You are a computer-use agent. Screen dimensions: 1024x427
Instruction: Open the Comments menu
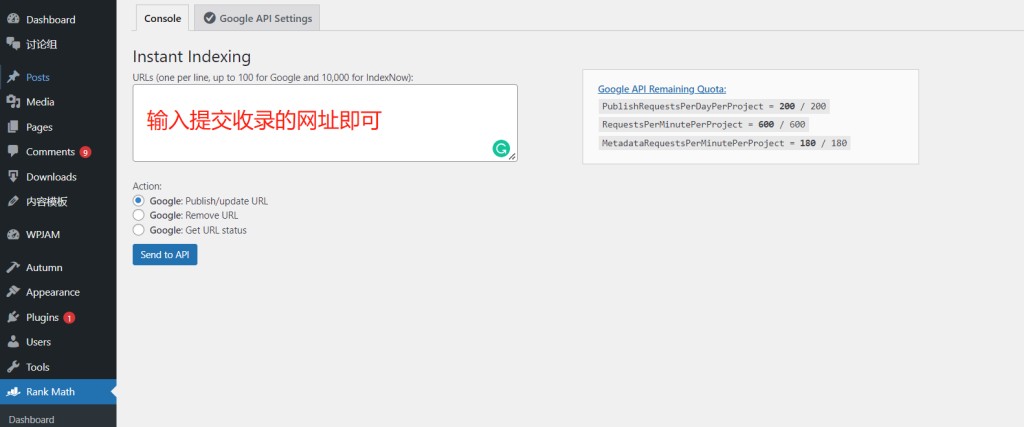pyautogui.click(x=58, y=151)
